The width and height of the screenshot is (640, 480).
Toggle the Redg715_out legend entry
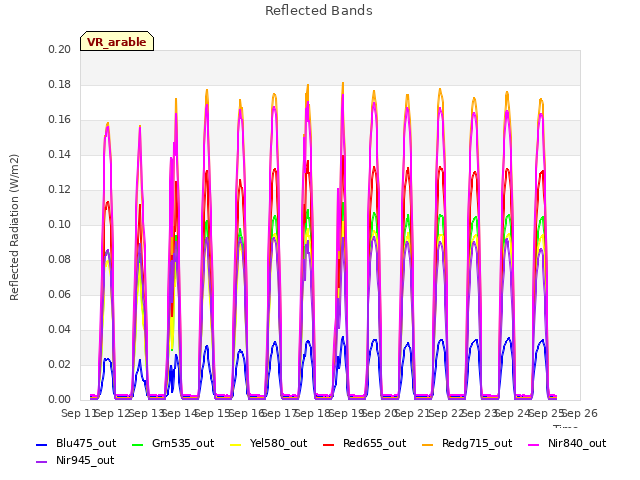point(467,443)
